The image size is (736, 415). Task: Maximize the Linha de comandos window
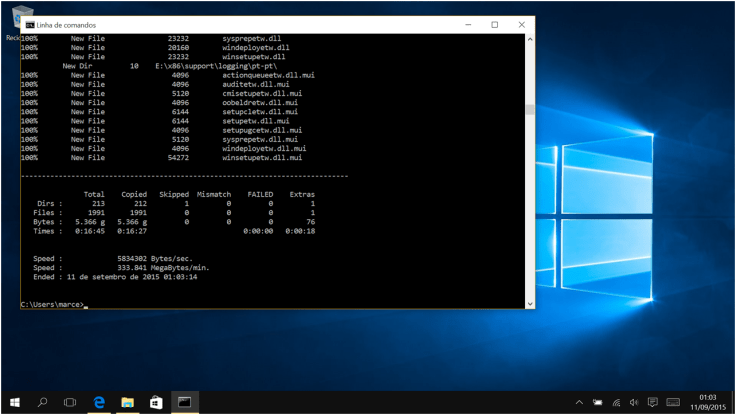pos(494,24)
